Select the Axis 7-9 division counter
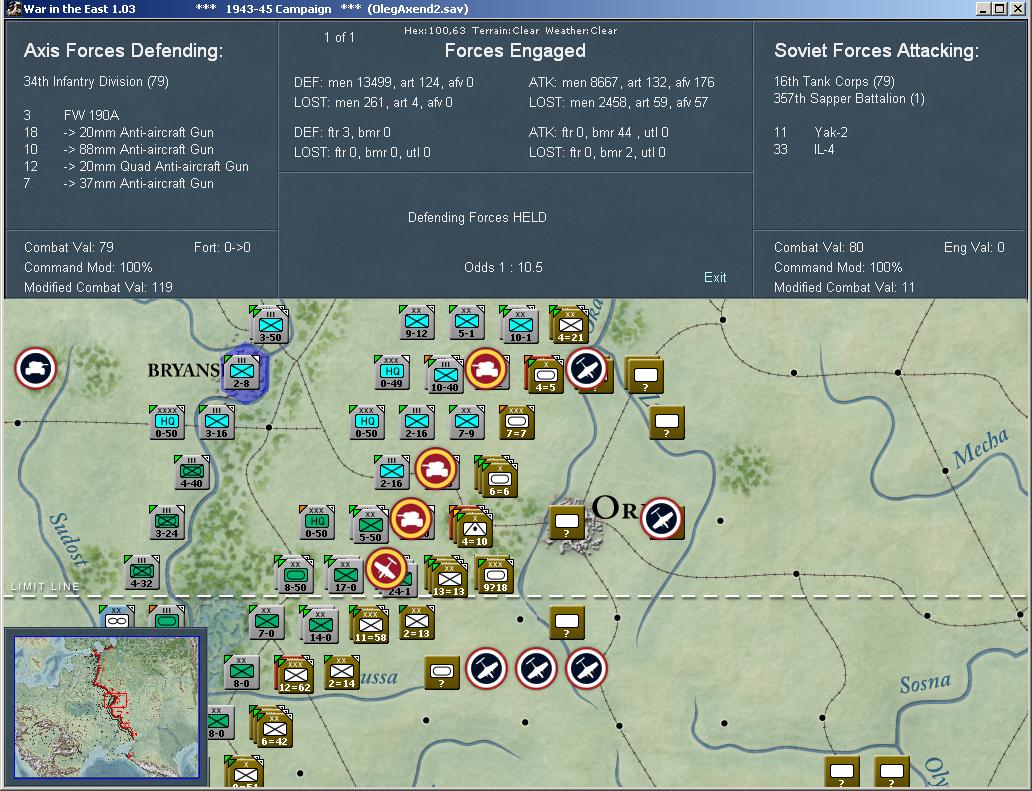The height and width of the screenshot is (791, 1032). [x=467, y=422]
